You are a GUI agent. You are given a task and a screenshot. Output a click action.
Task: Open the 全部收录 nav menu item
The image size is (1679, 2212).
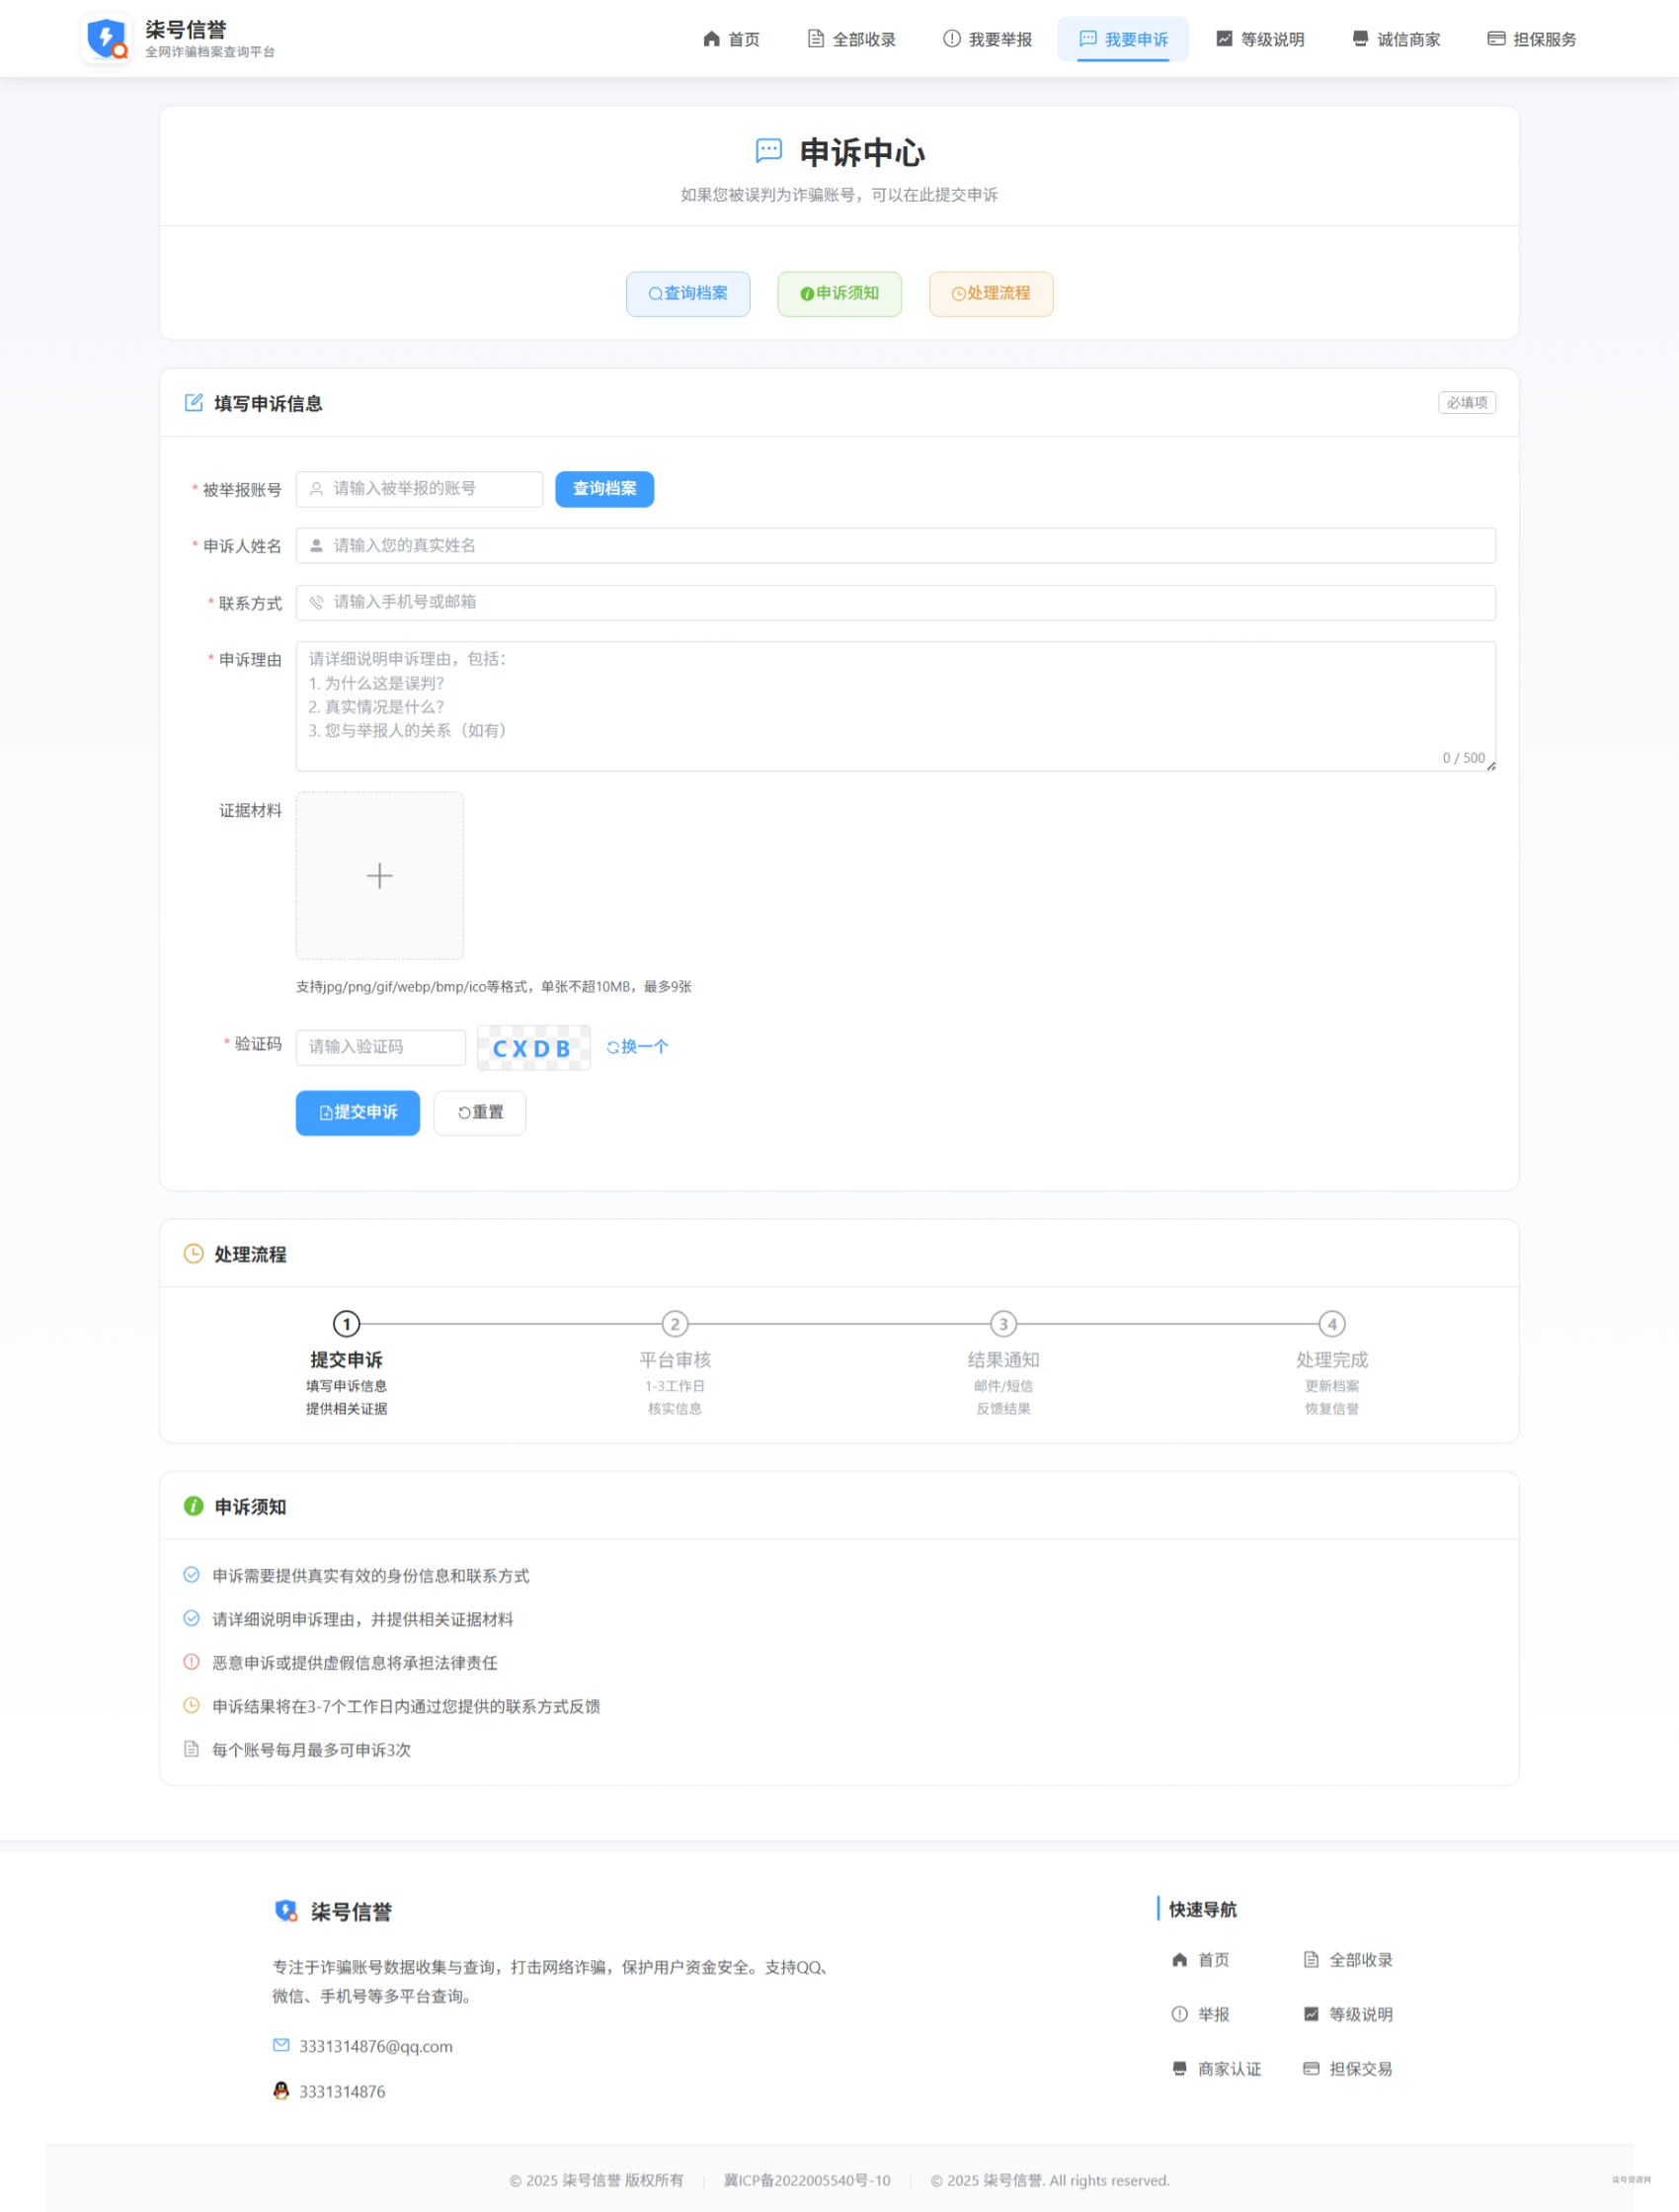click(x=851, y=39)
